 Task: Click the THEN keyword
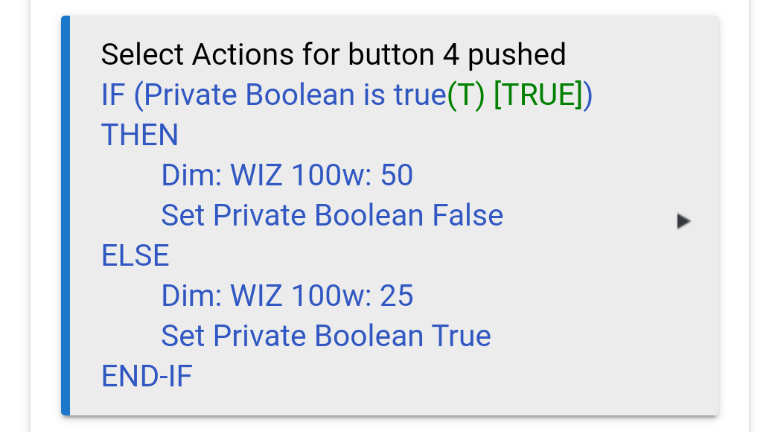pyautogui.click(x=140, y=135)
